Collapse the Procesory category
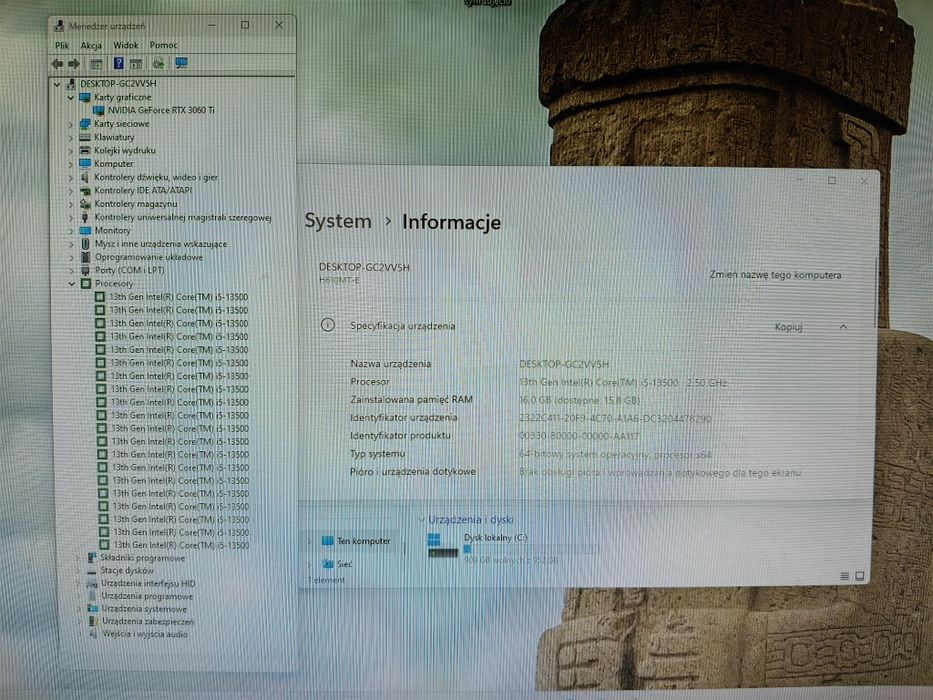The height and width of the screenshot is (700, 933). click(x=71, y=284)
